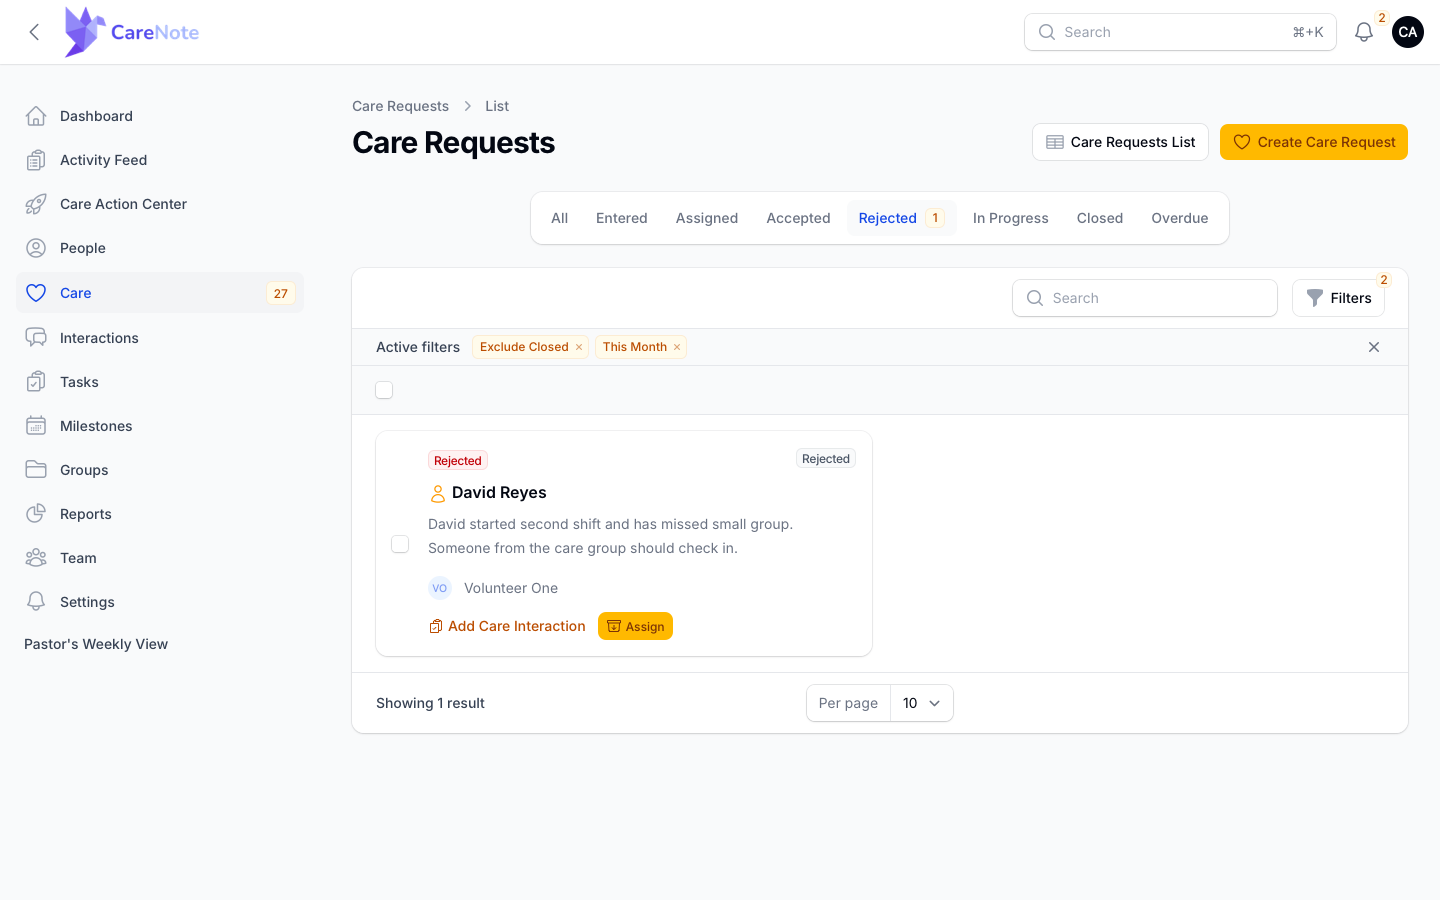Screen dimensions: 1440x900
Task: Click the Interactions chat bubbles icon
Action: 36,338
